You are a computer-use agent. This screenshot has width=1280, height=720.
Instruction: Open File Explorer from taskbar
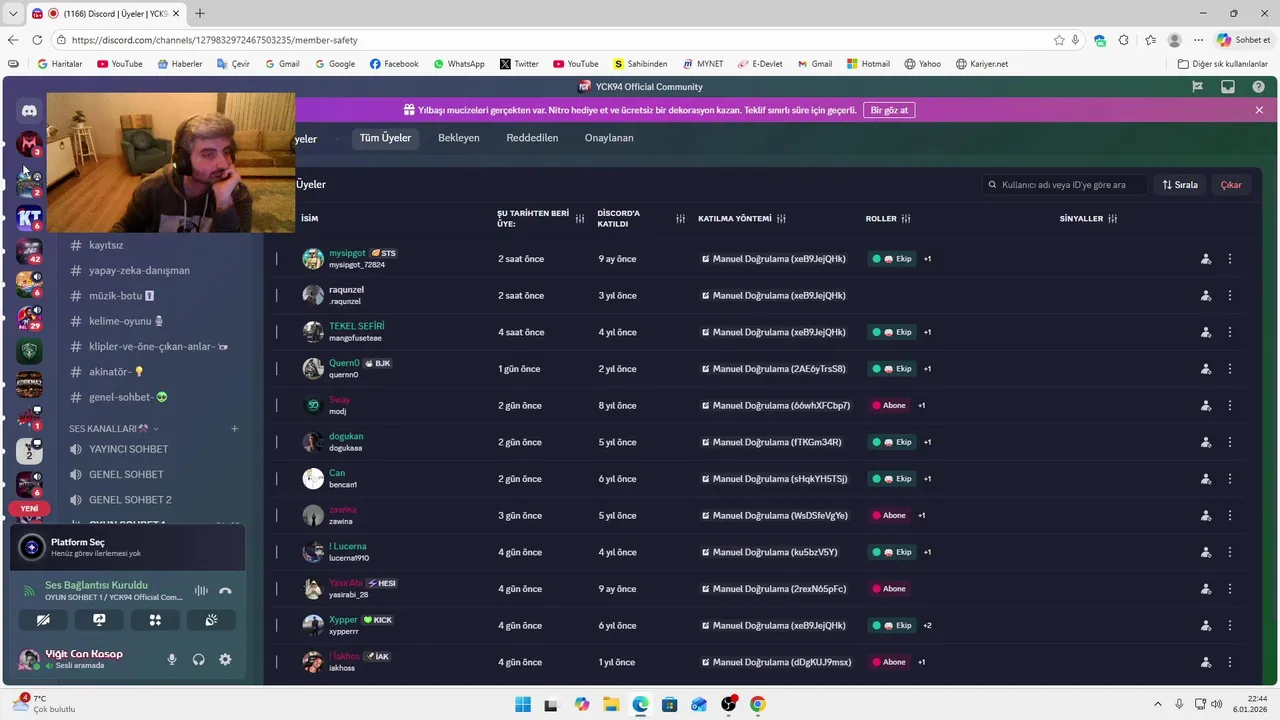pyautogui.click(x=611, y=704)
